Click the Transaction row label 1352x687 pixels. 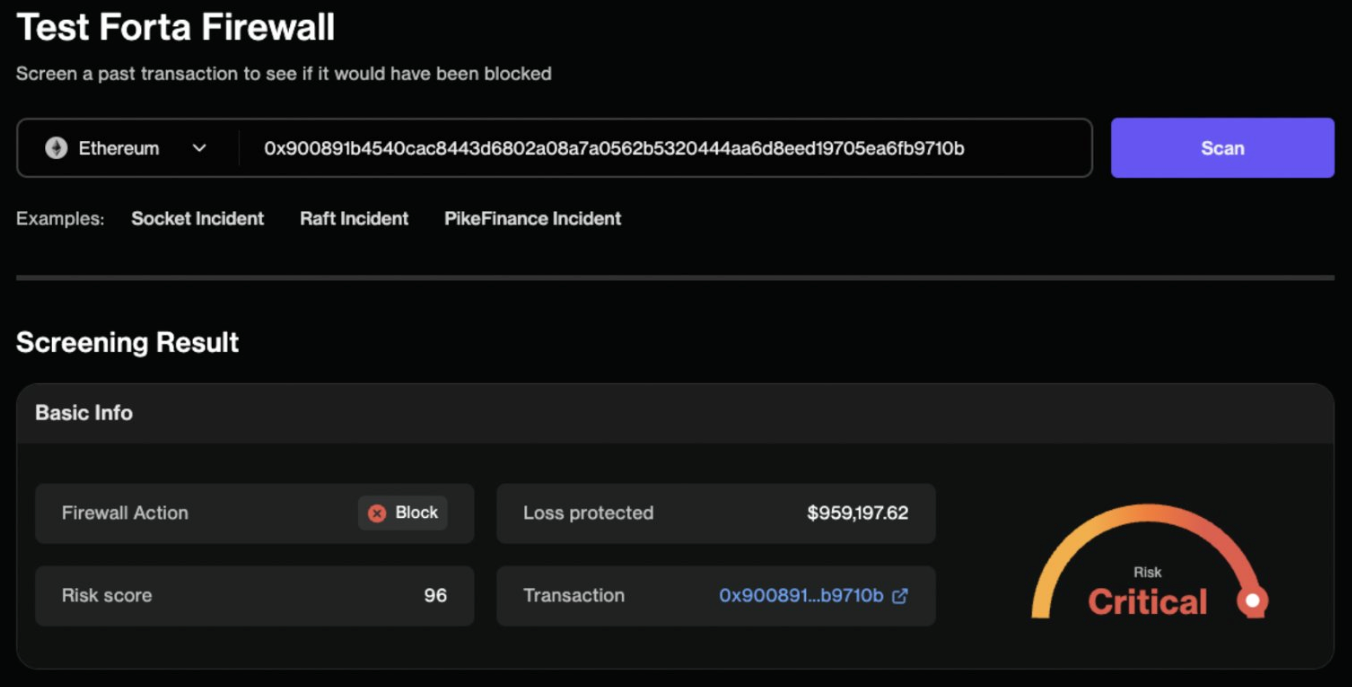[x=574, y=595]
